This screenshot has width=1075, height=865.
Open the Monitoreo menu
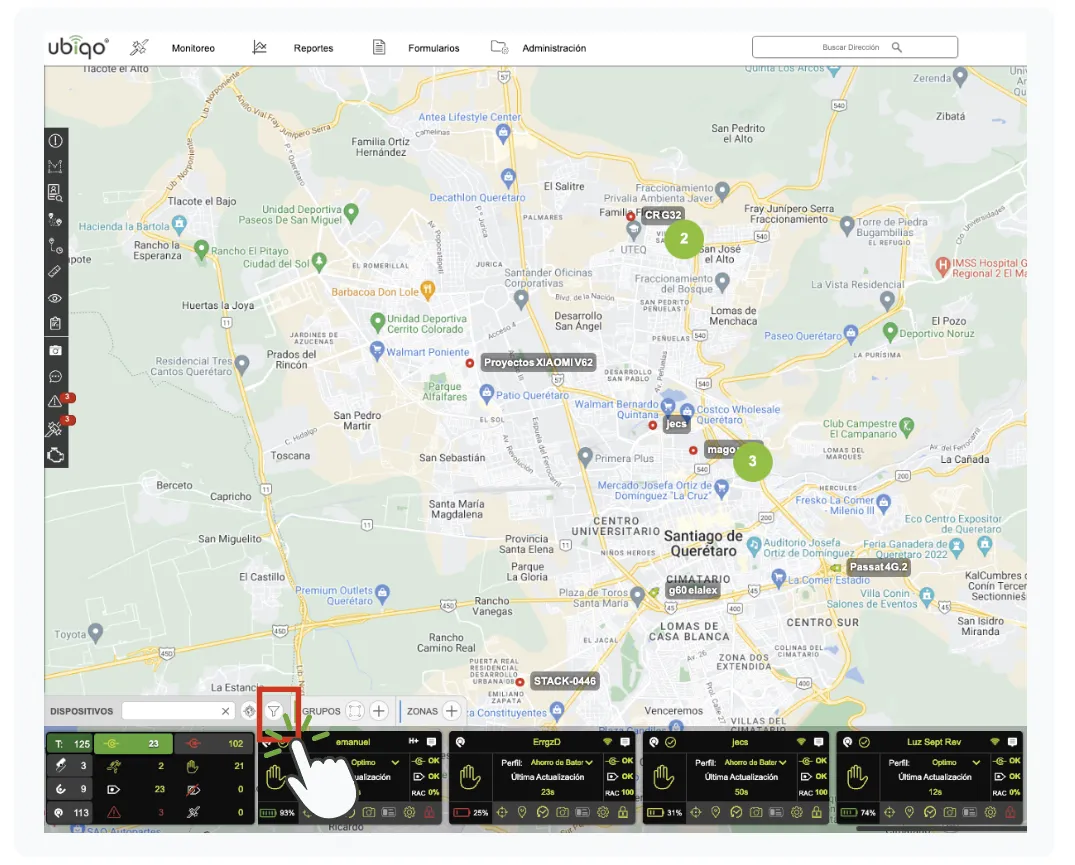point(193,48)
